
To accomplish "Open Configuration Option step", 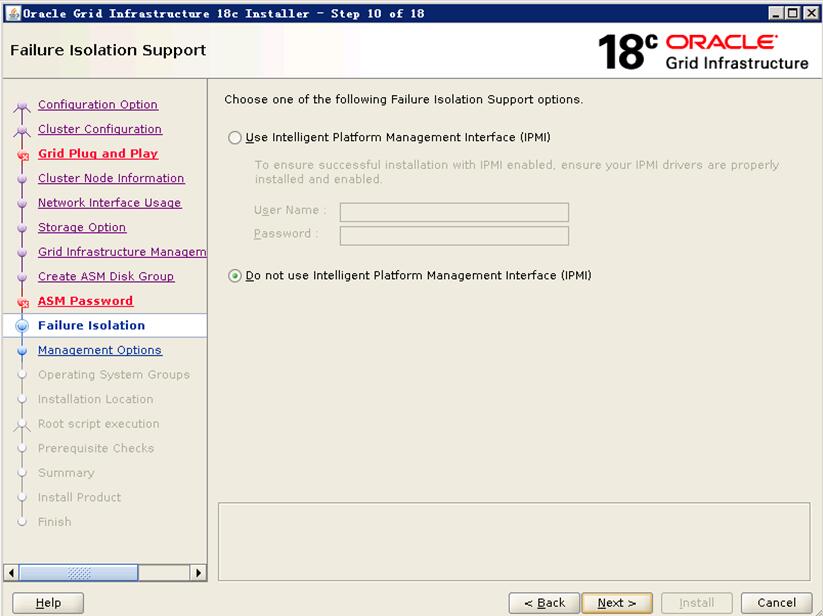I will [x=98, y=104].
